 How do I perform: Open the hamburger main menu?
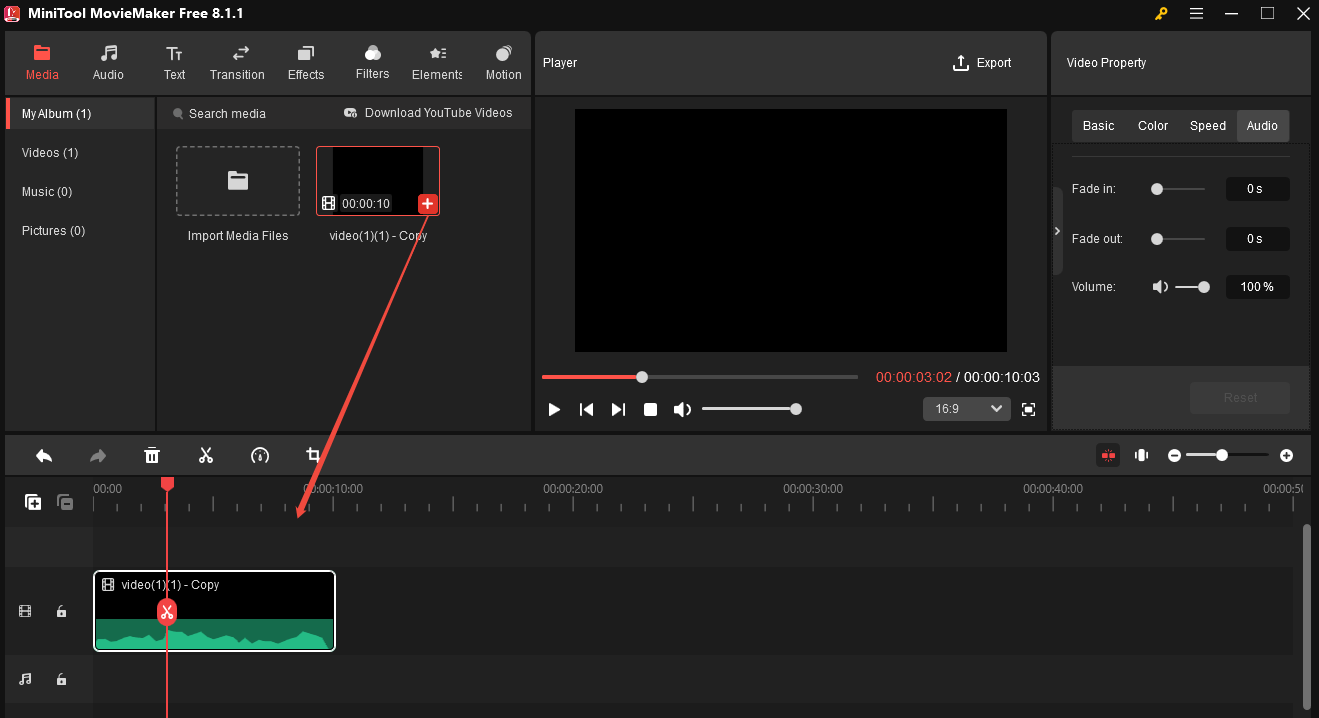point(1196,13)
